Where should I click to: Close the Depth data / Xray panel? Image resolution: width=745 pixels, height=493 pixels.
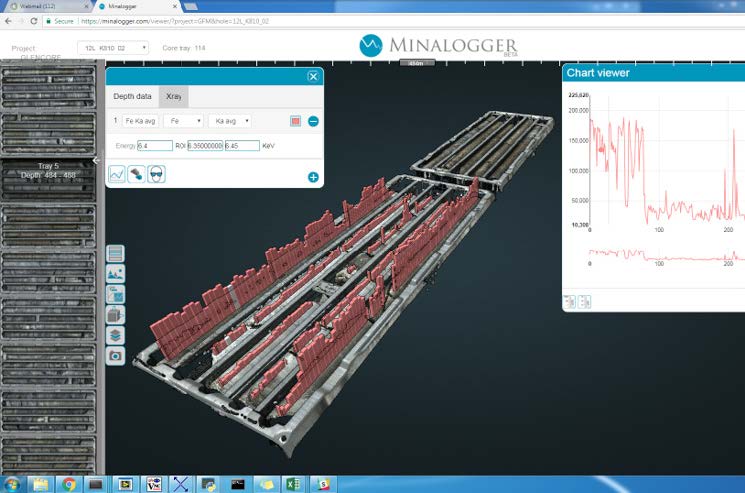(x=313, y=76)
